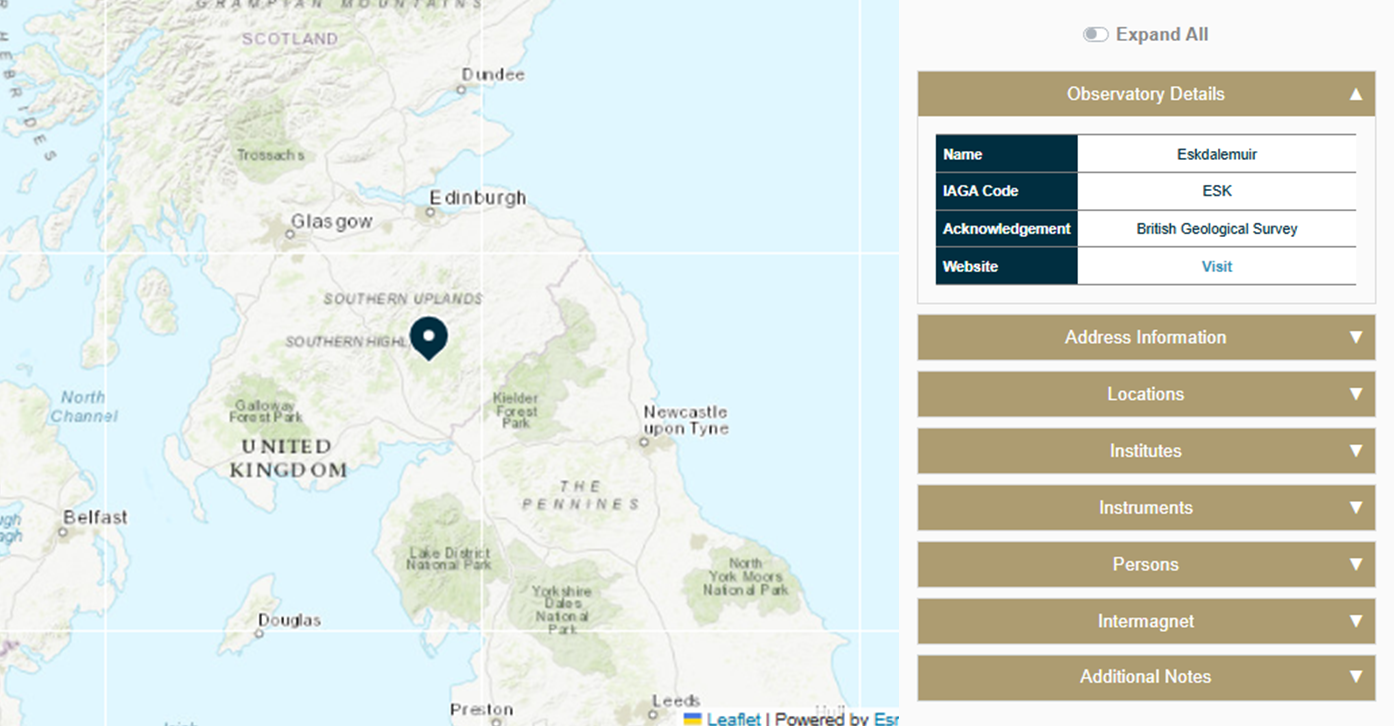Click the IAGA Code row header
1394x726 pixels.
coord(1007,191)
